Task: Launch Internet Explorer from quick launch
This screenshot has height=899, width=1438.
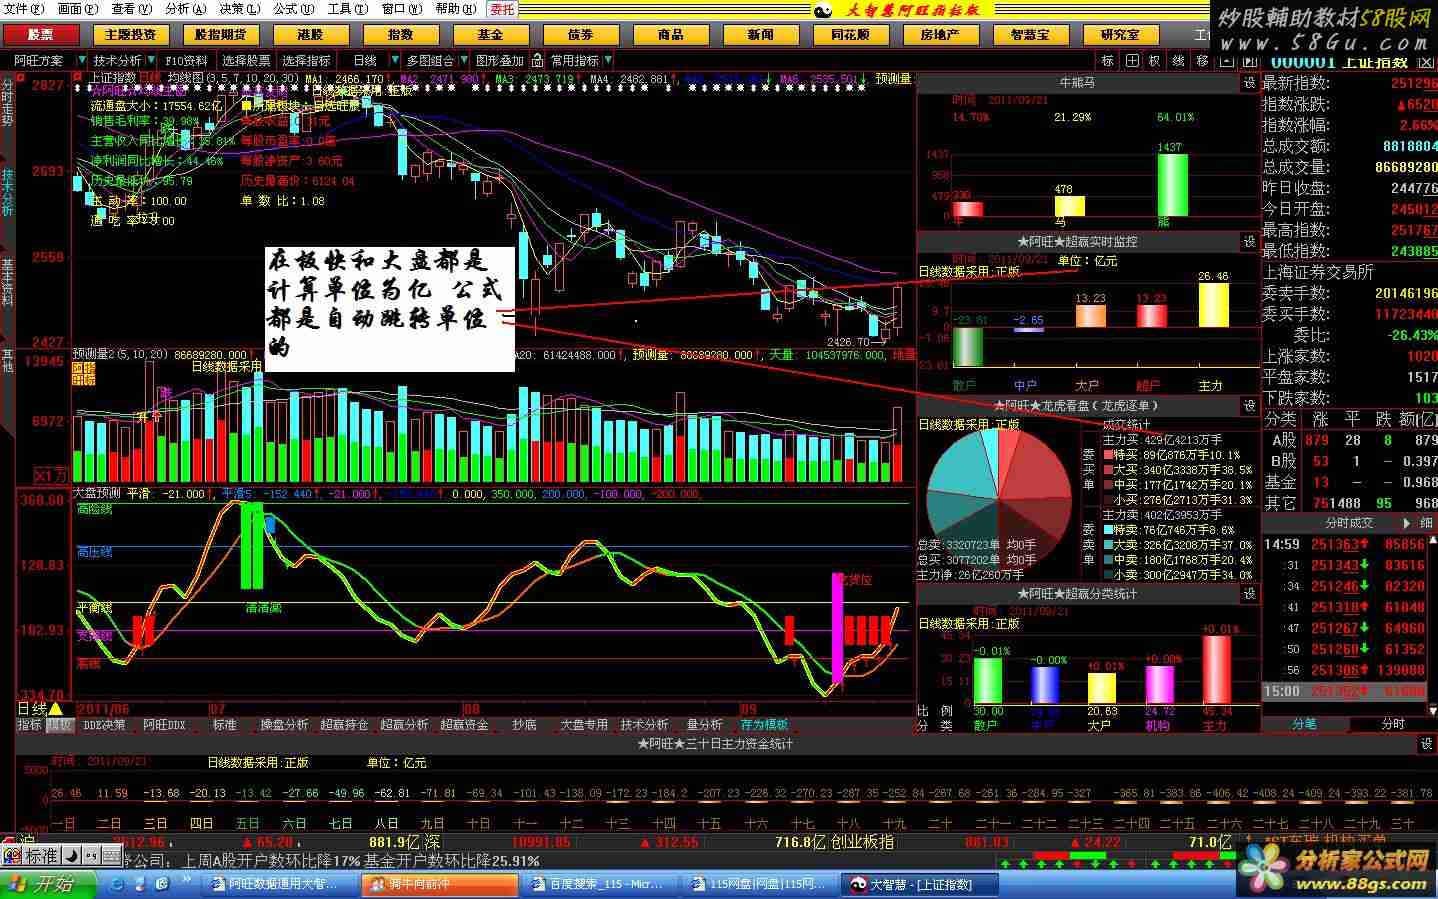Action: [117, 884]
